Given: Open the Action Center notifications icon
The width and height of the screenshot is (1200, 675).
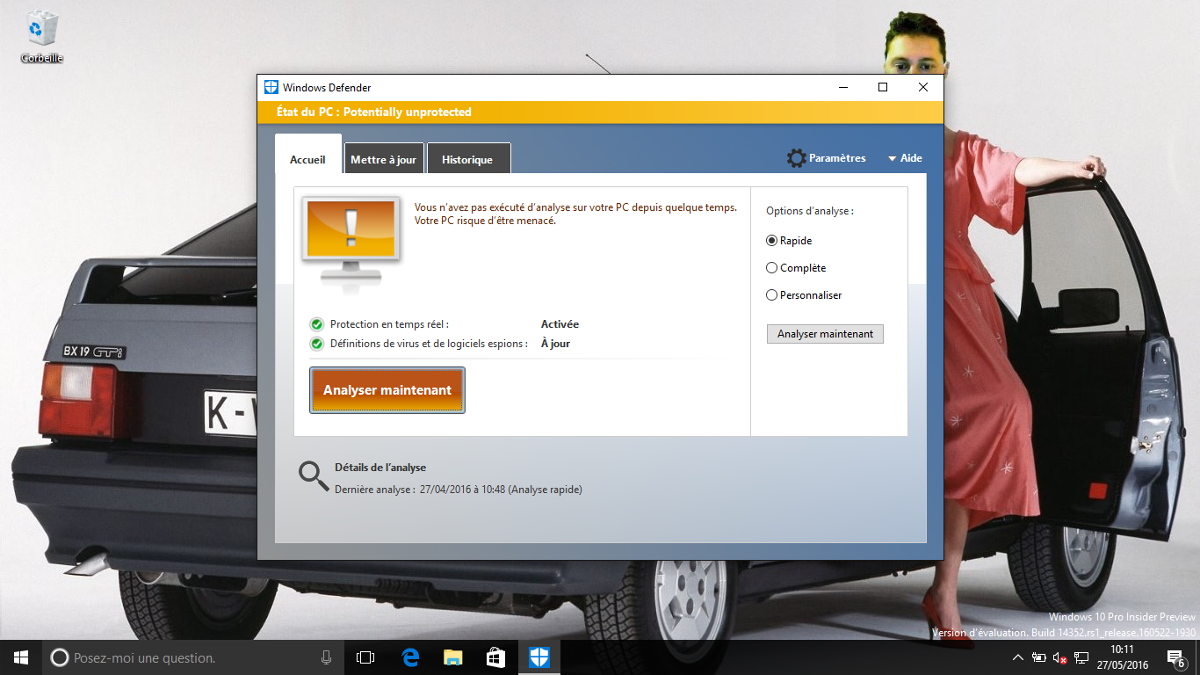Looking at the screenshot, I should pyautogui.click(x=1175, y=657).
